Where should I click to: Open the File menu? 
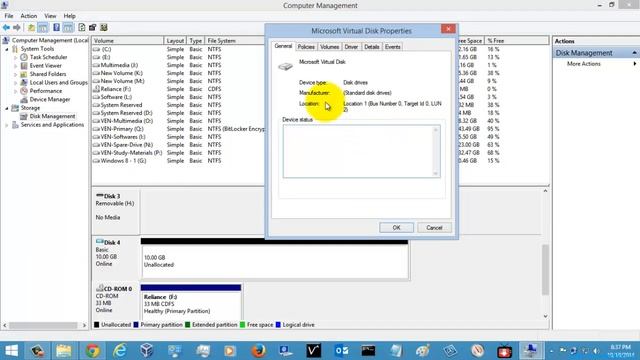coord(9,16)
